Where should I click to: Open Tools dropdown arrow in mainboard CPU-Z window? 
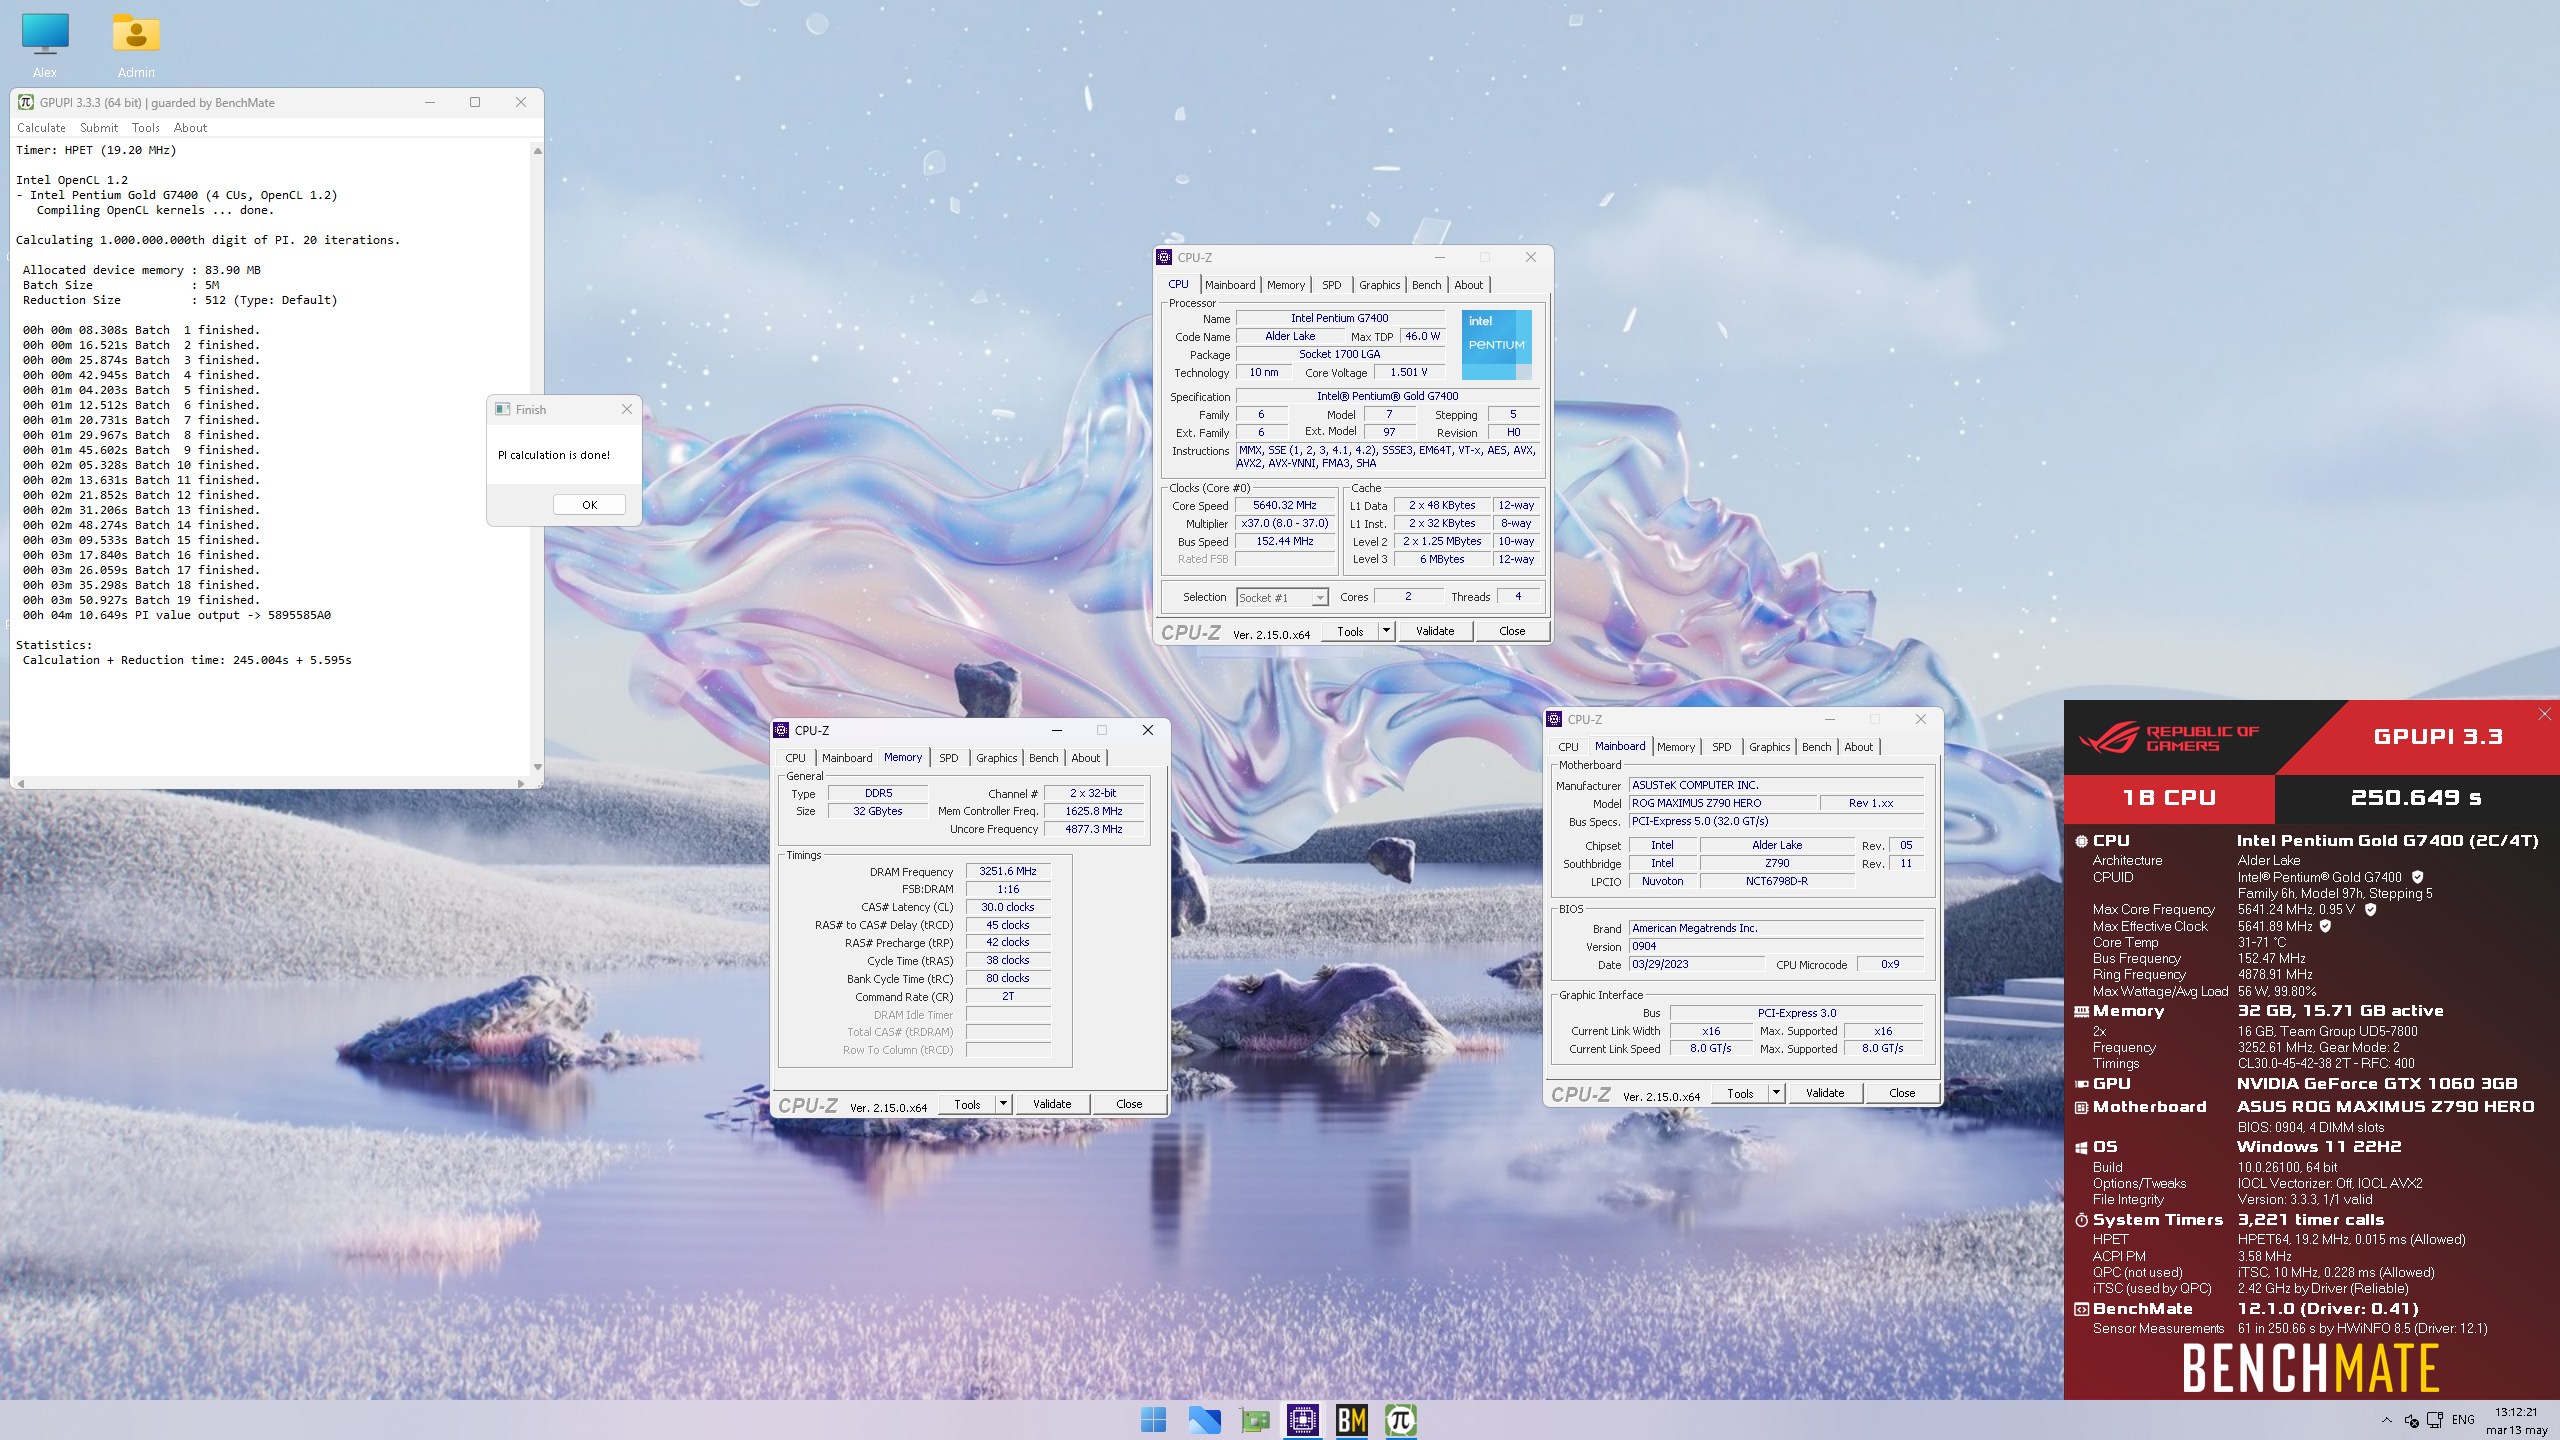[1776, 1093]
